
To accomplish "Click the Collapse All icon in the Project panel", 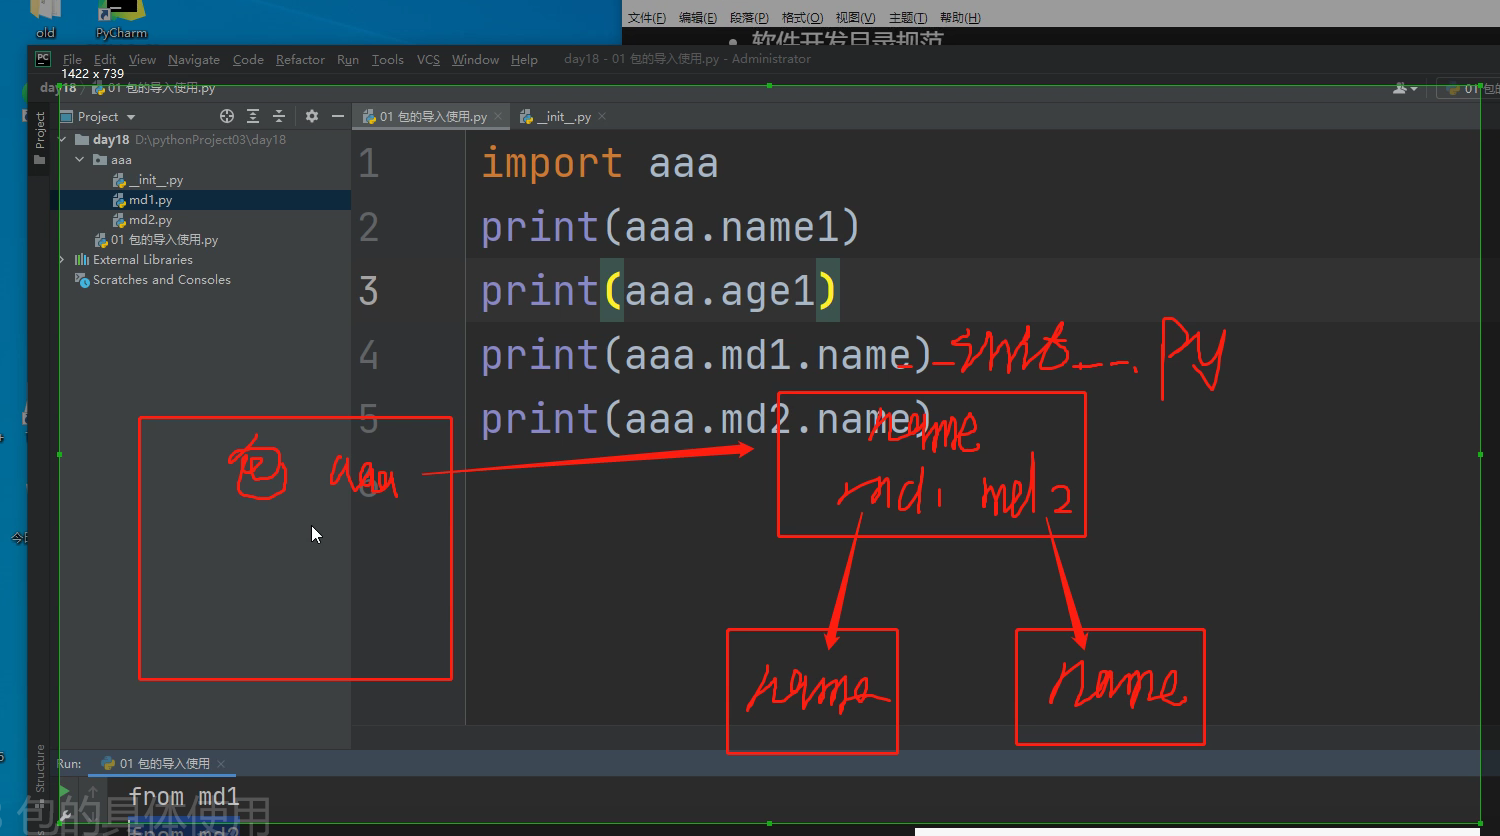I will coord(279,116).
